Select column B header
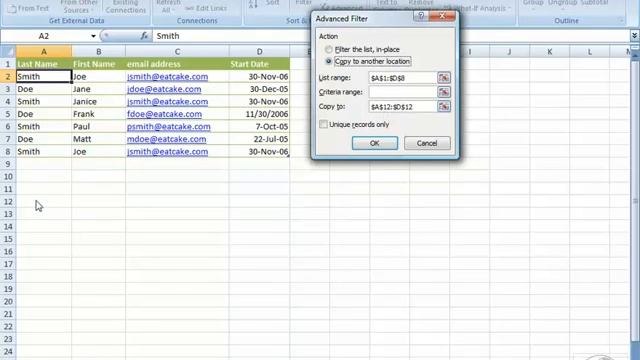640x360 pixels. click(x=98, y=51)
